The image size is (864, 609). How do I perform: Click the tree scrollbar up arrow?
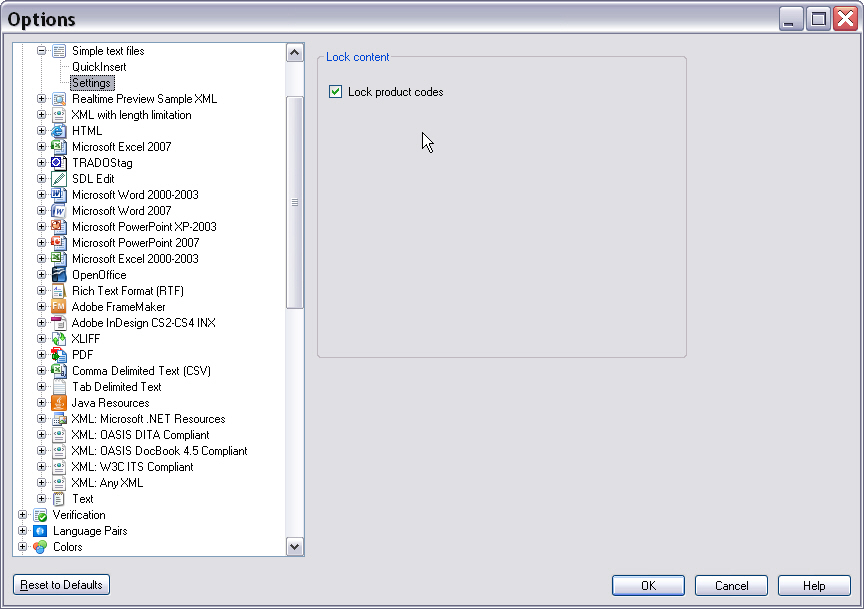295,53
